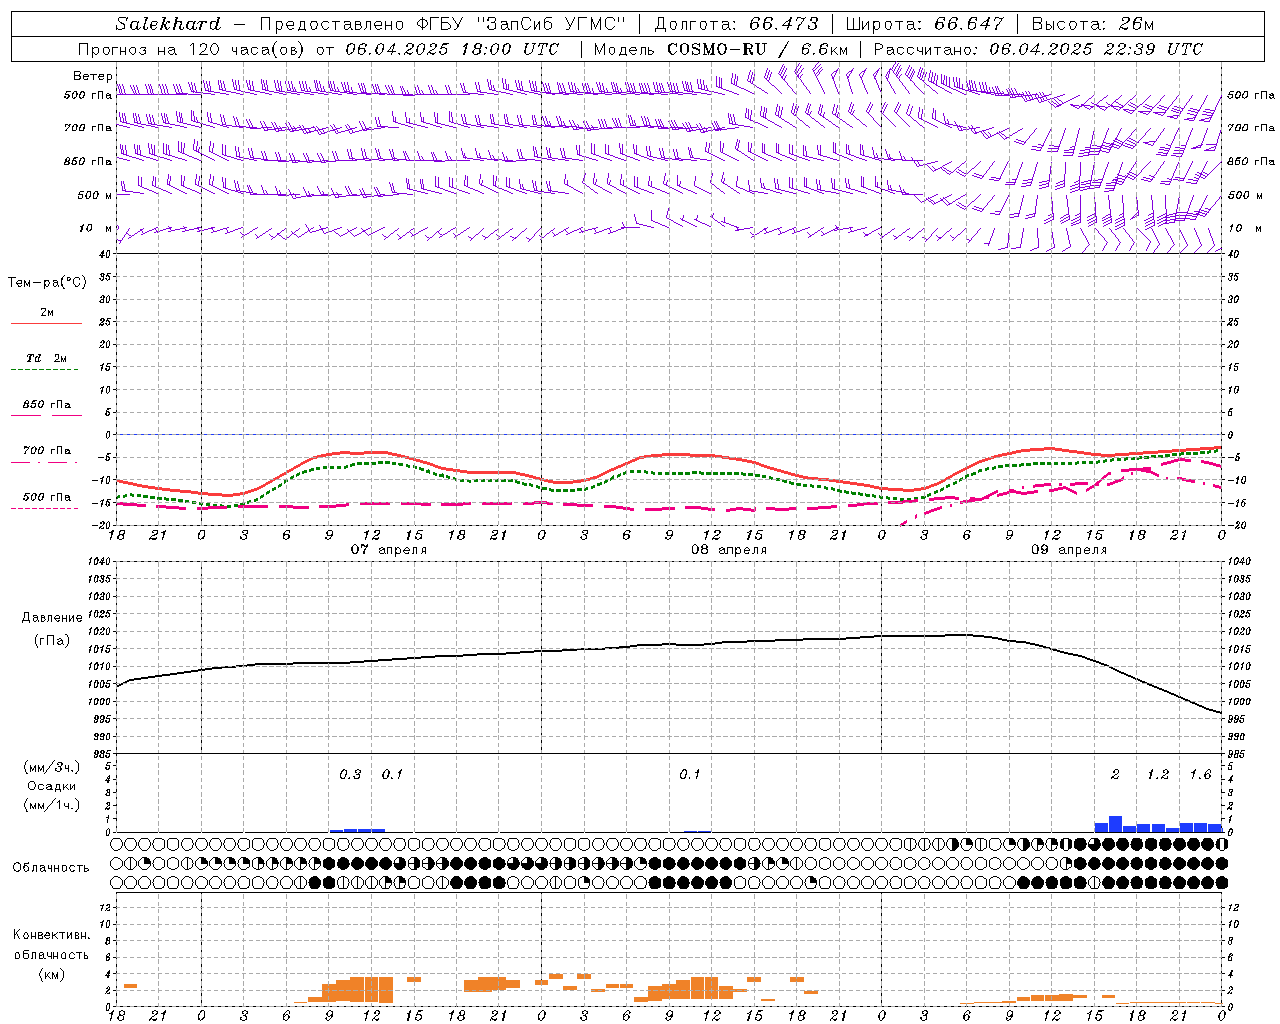Select the 08 апреля date label
Viewport: 1280px width, 1024px height.
pyautogui.click(x=729, y=550)
